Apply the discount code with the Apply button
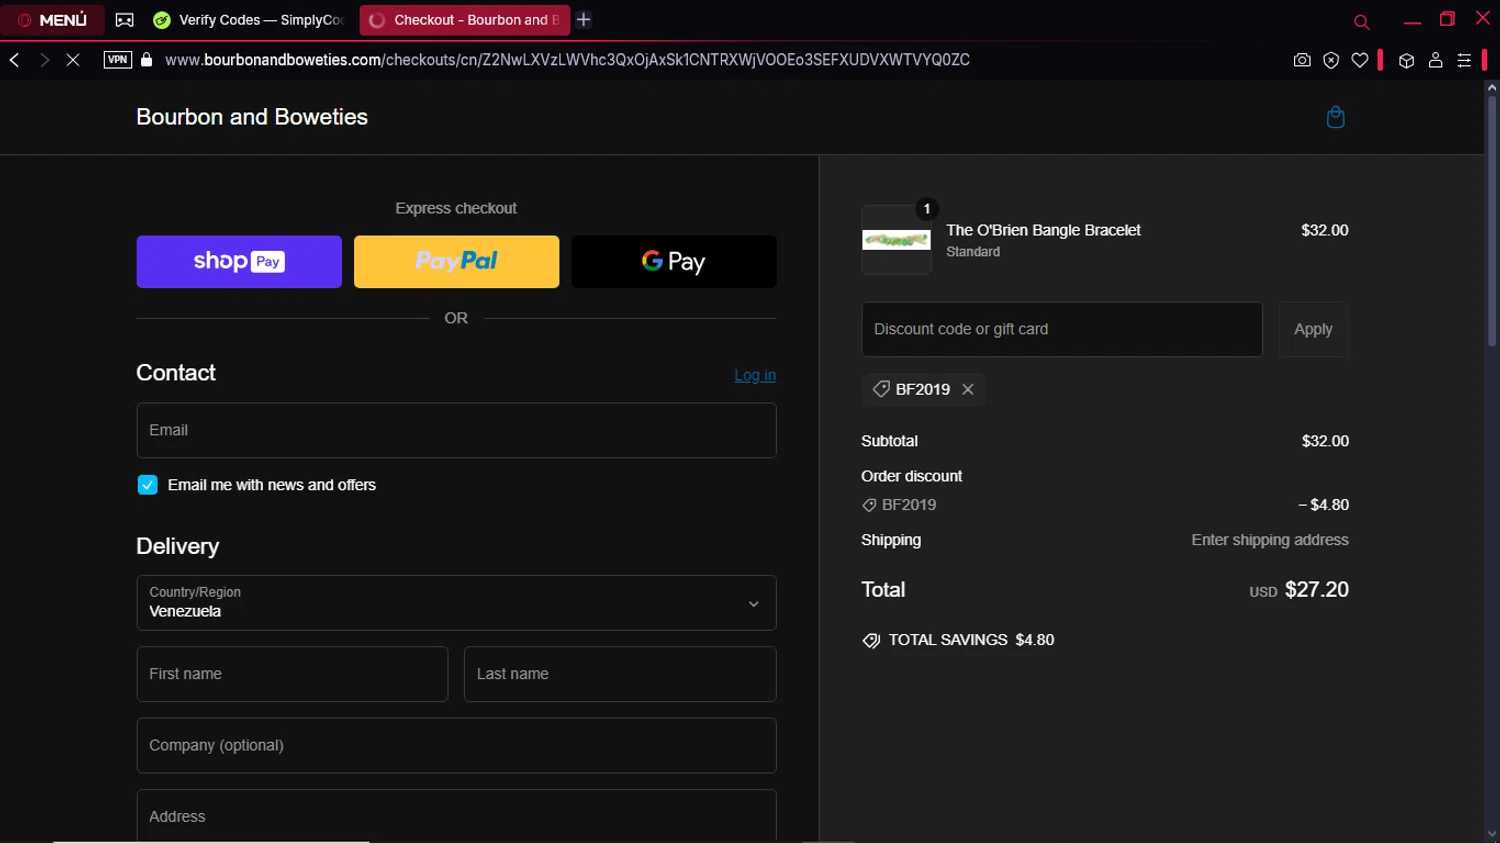 pos(1313,329)
